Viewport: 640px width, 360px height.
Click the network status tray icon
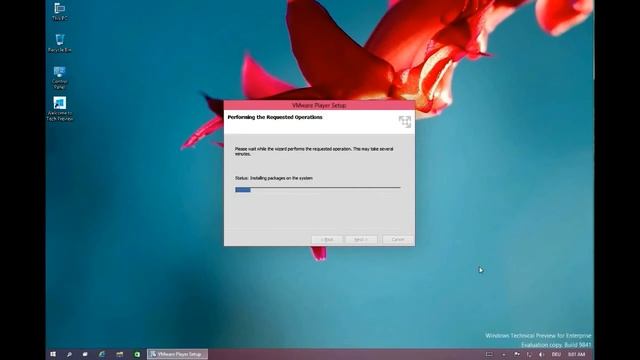tap(529, 355)
